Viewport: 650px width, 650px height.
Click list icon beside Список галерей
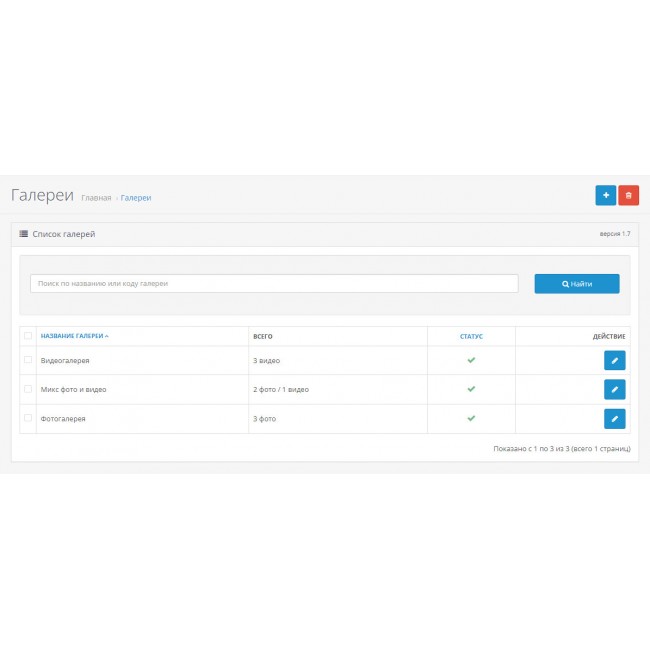pos(24,234)
